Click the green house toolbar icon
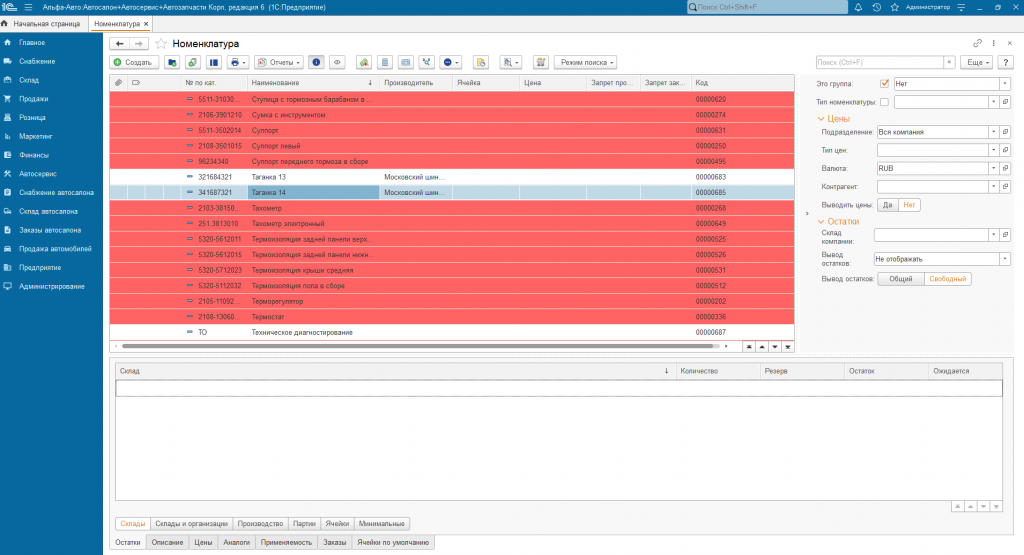 [364, 63]
